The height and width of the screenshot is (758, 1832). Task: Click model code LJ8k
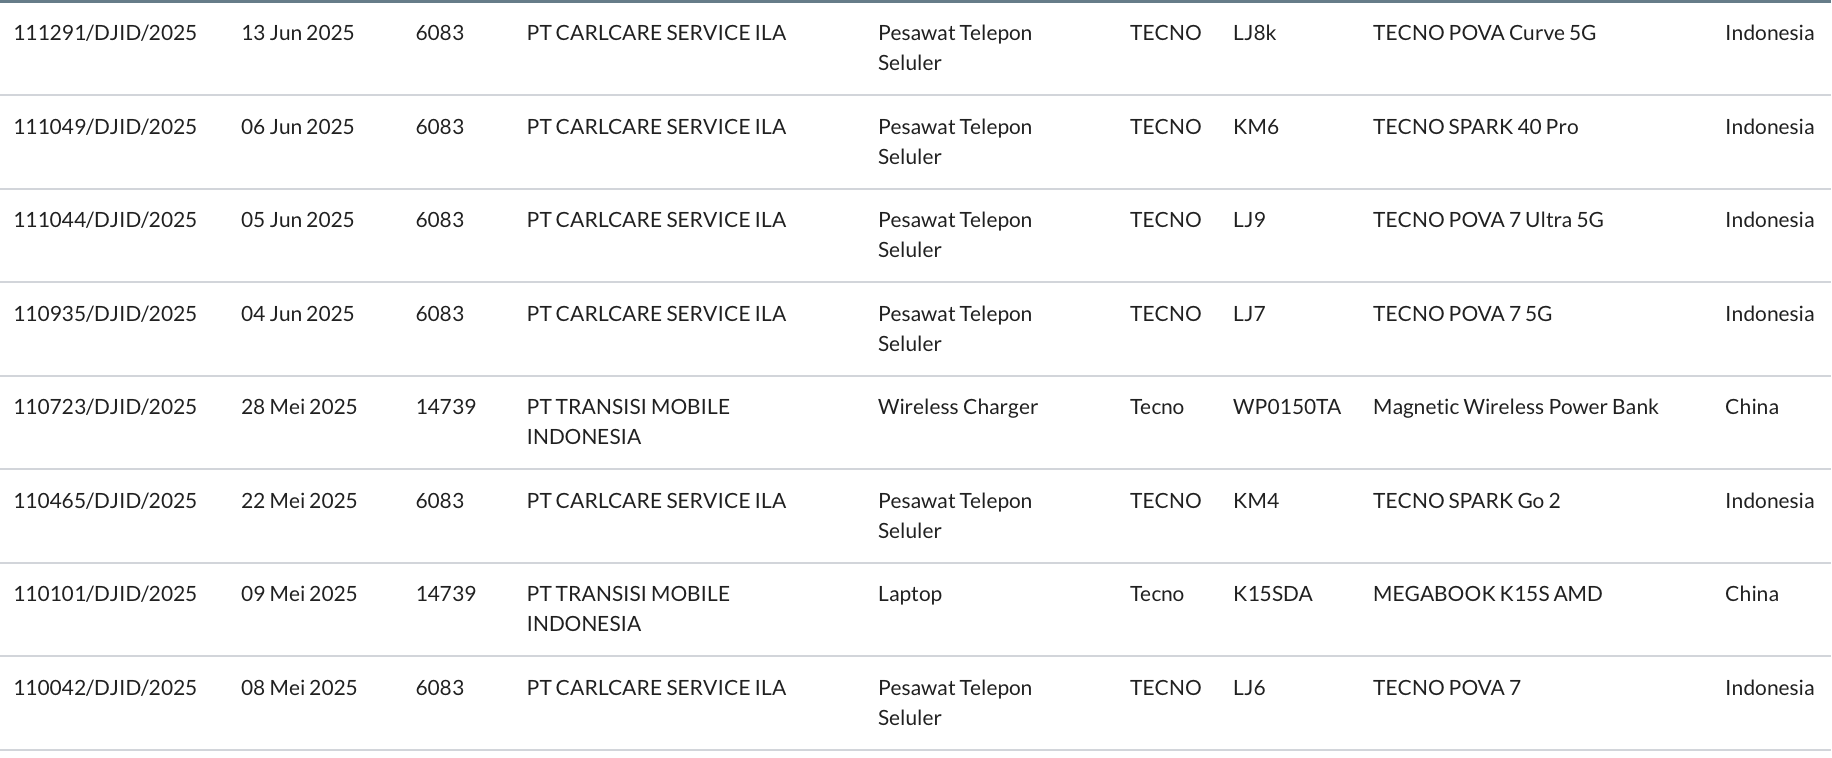point(1254,33)
